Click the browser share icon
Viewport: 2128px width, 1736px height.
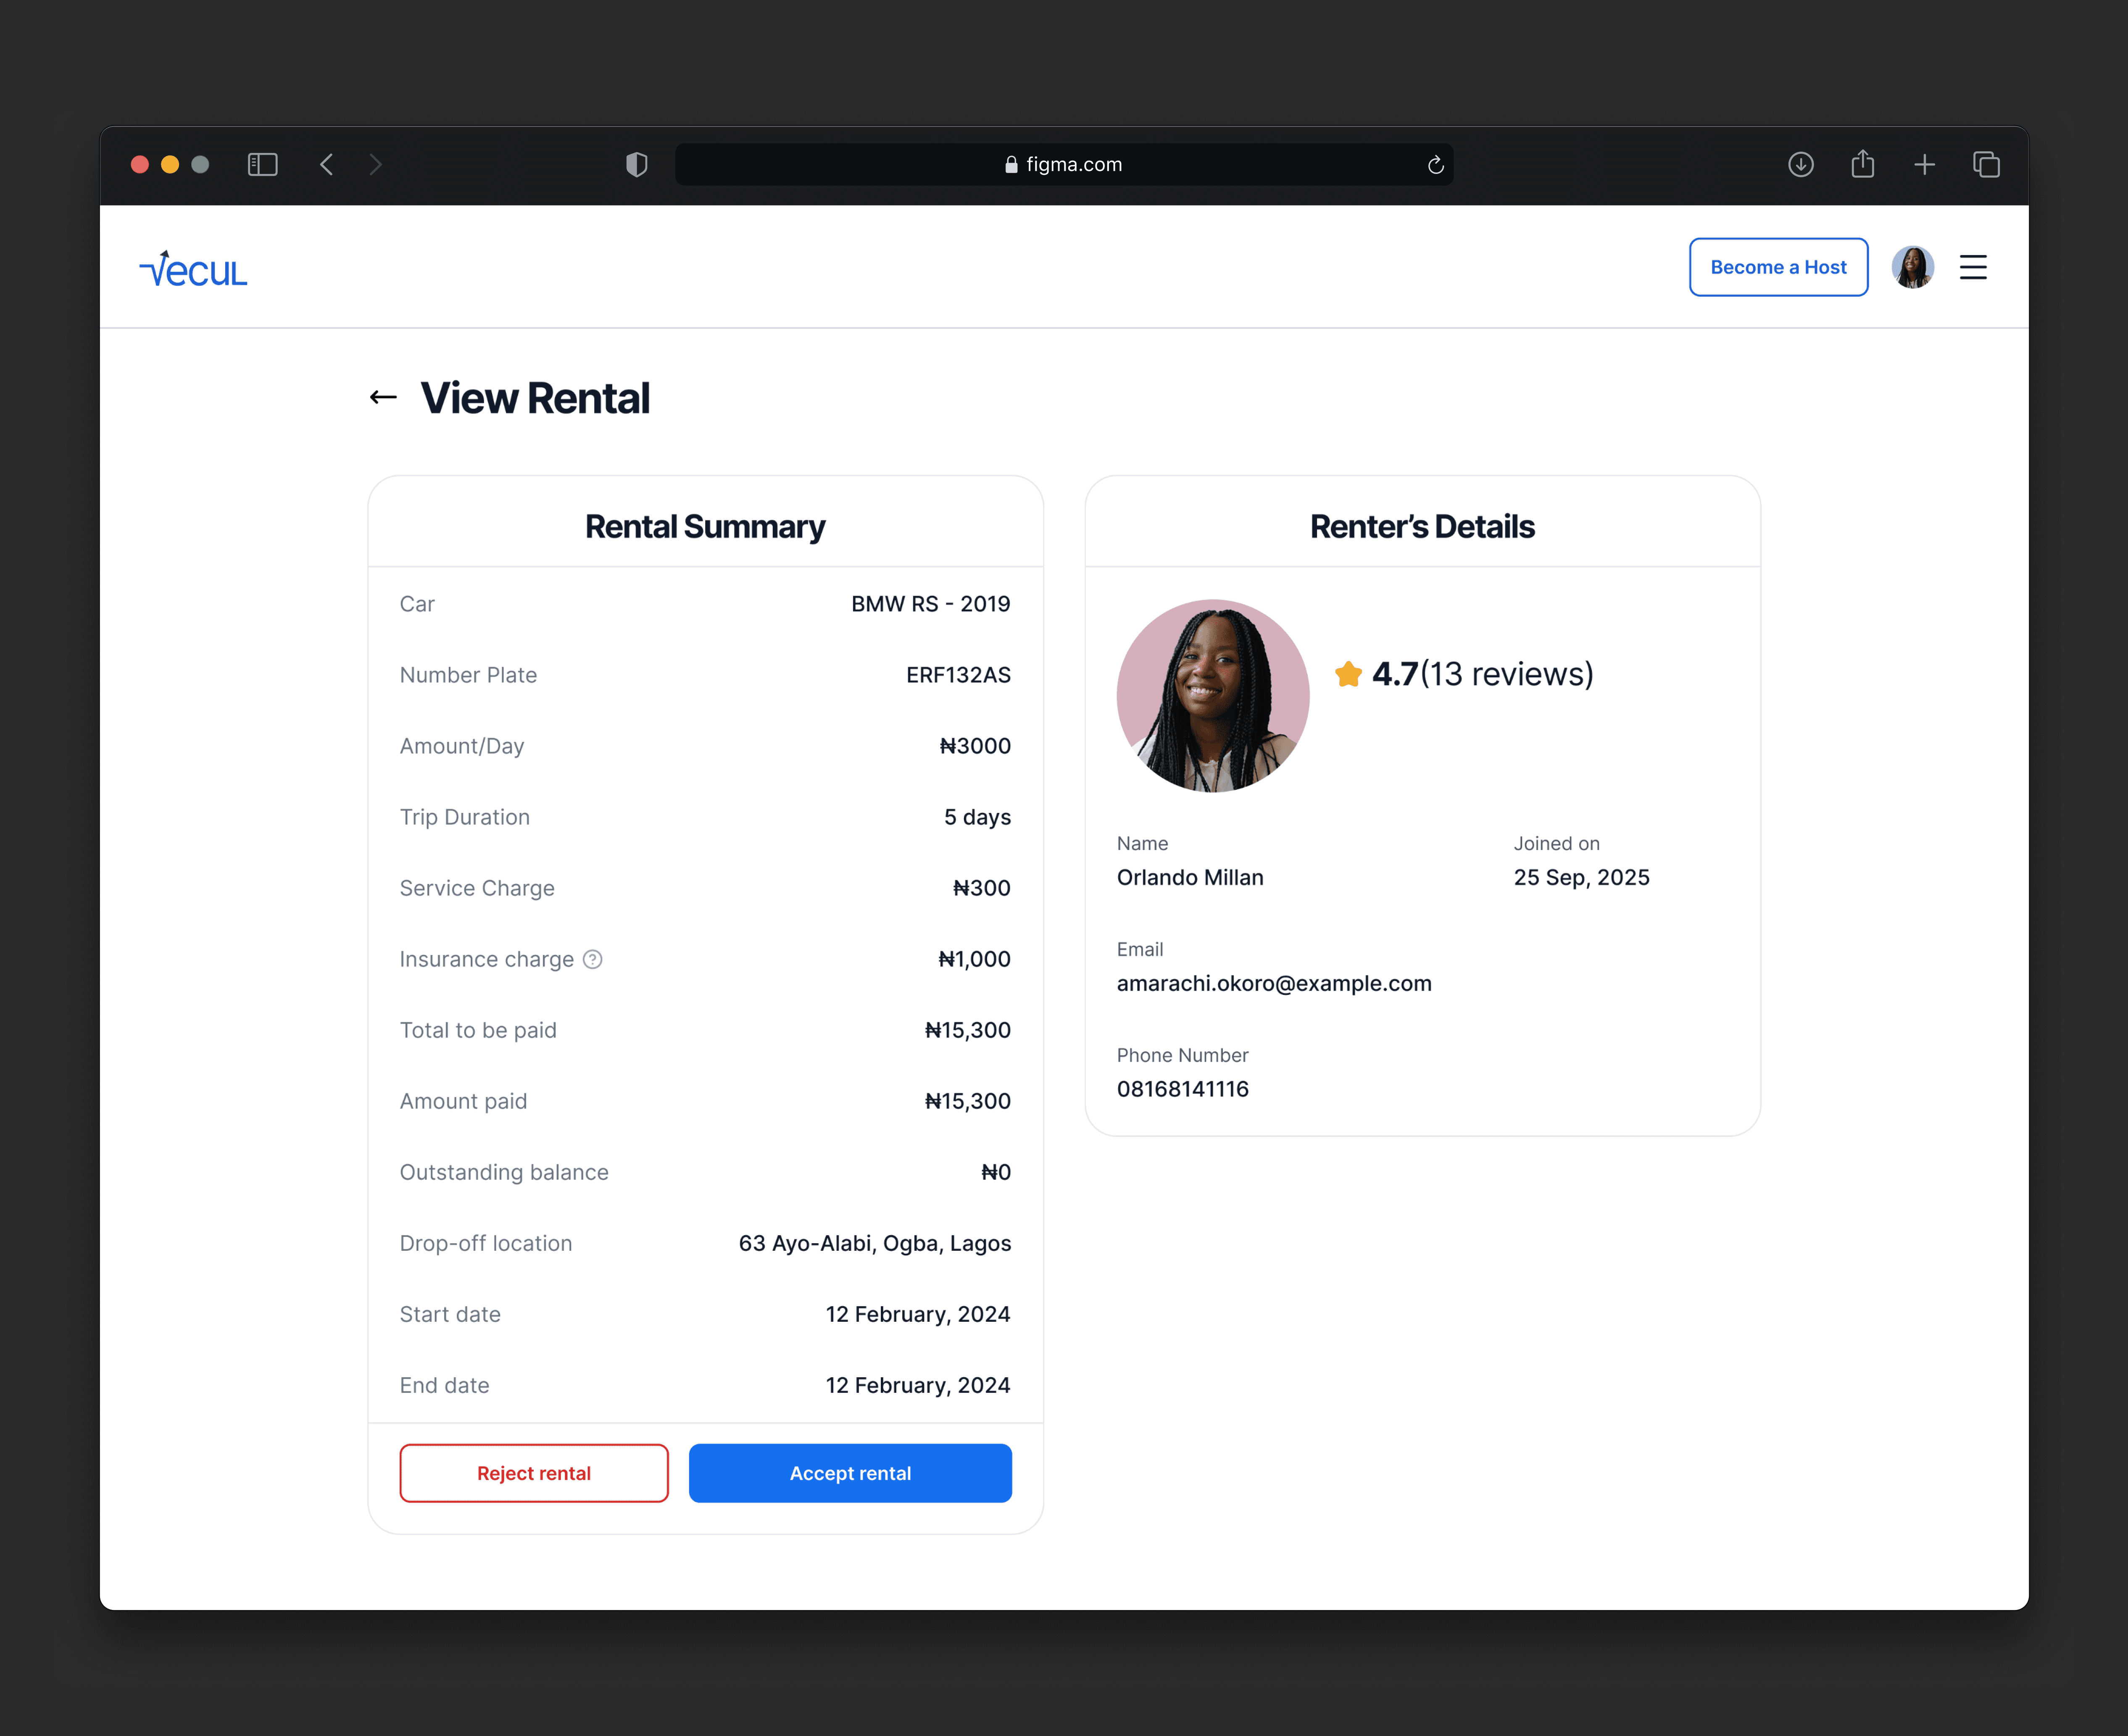click(1862, 164)
